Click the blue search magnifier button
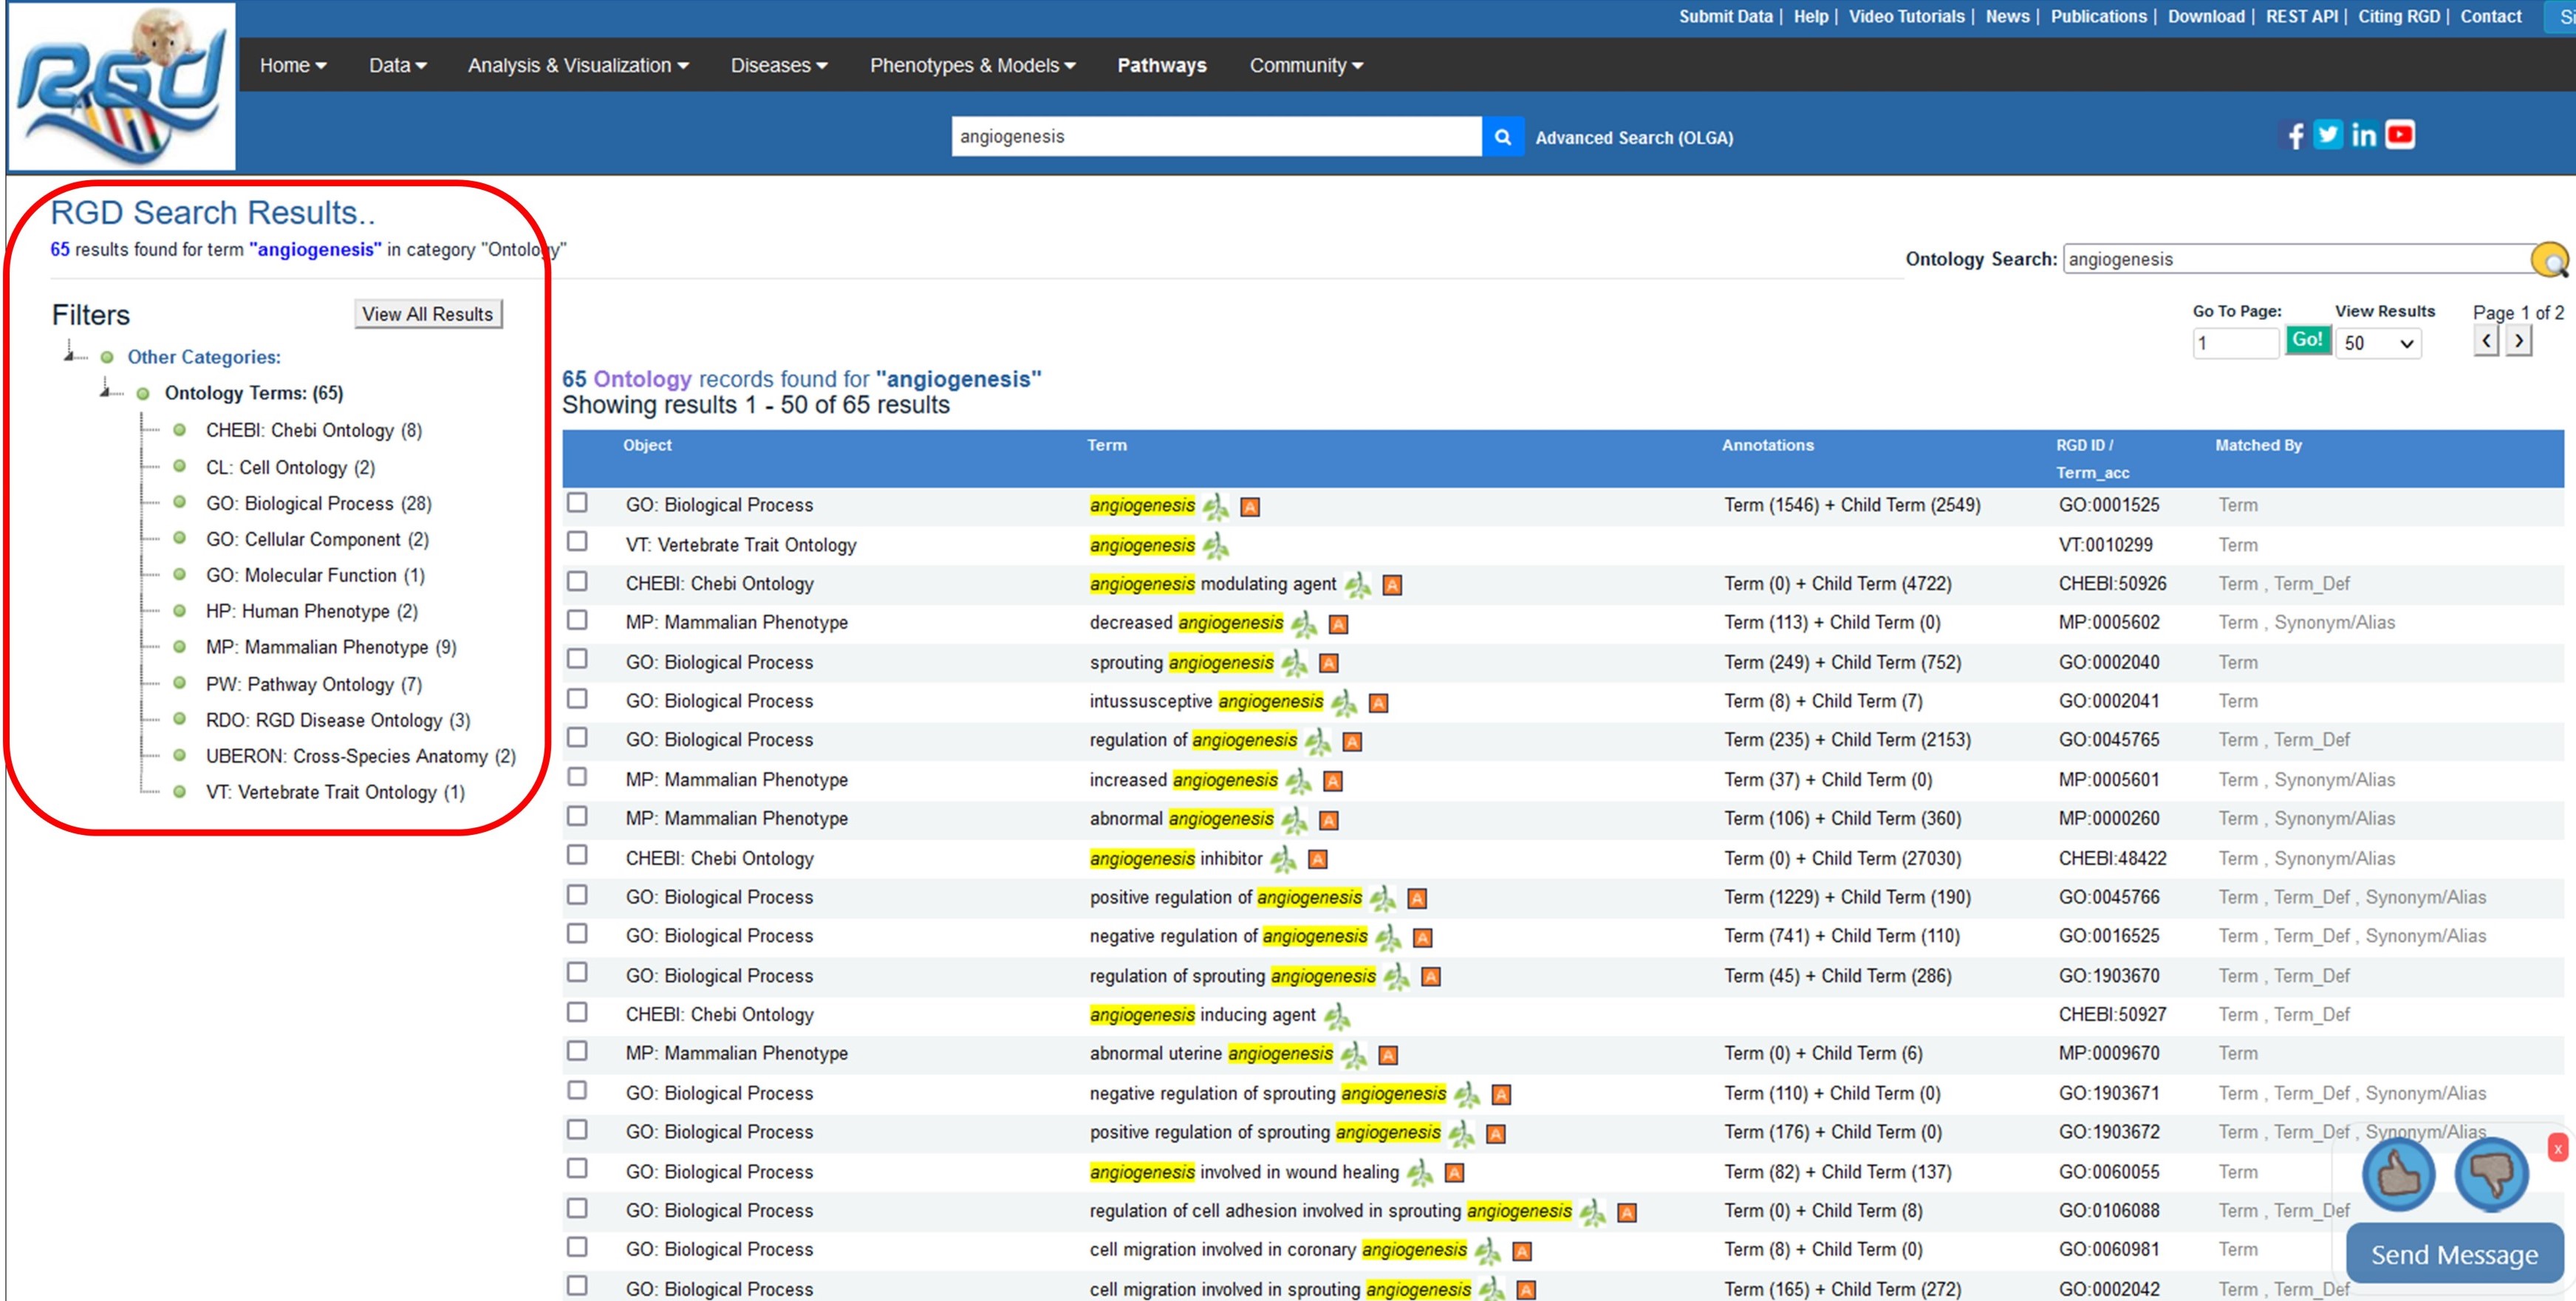 pos(1502,137)
